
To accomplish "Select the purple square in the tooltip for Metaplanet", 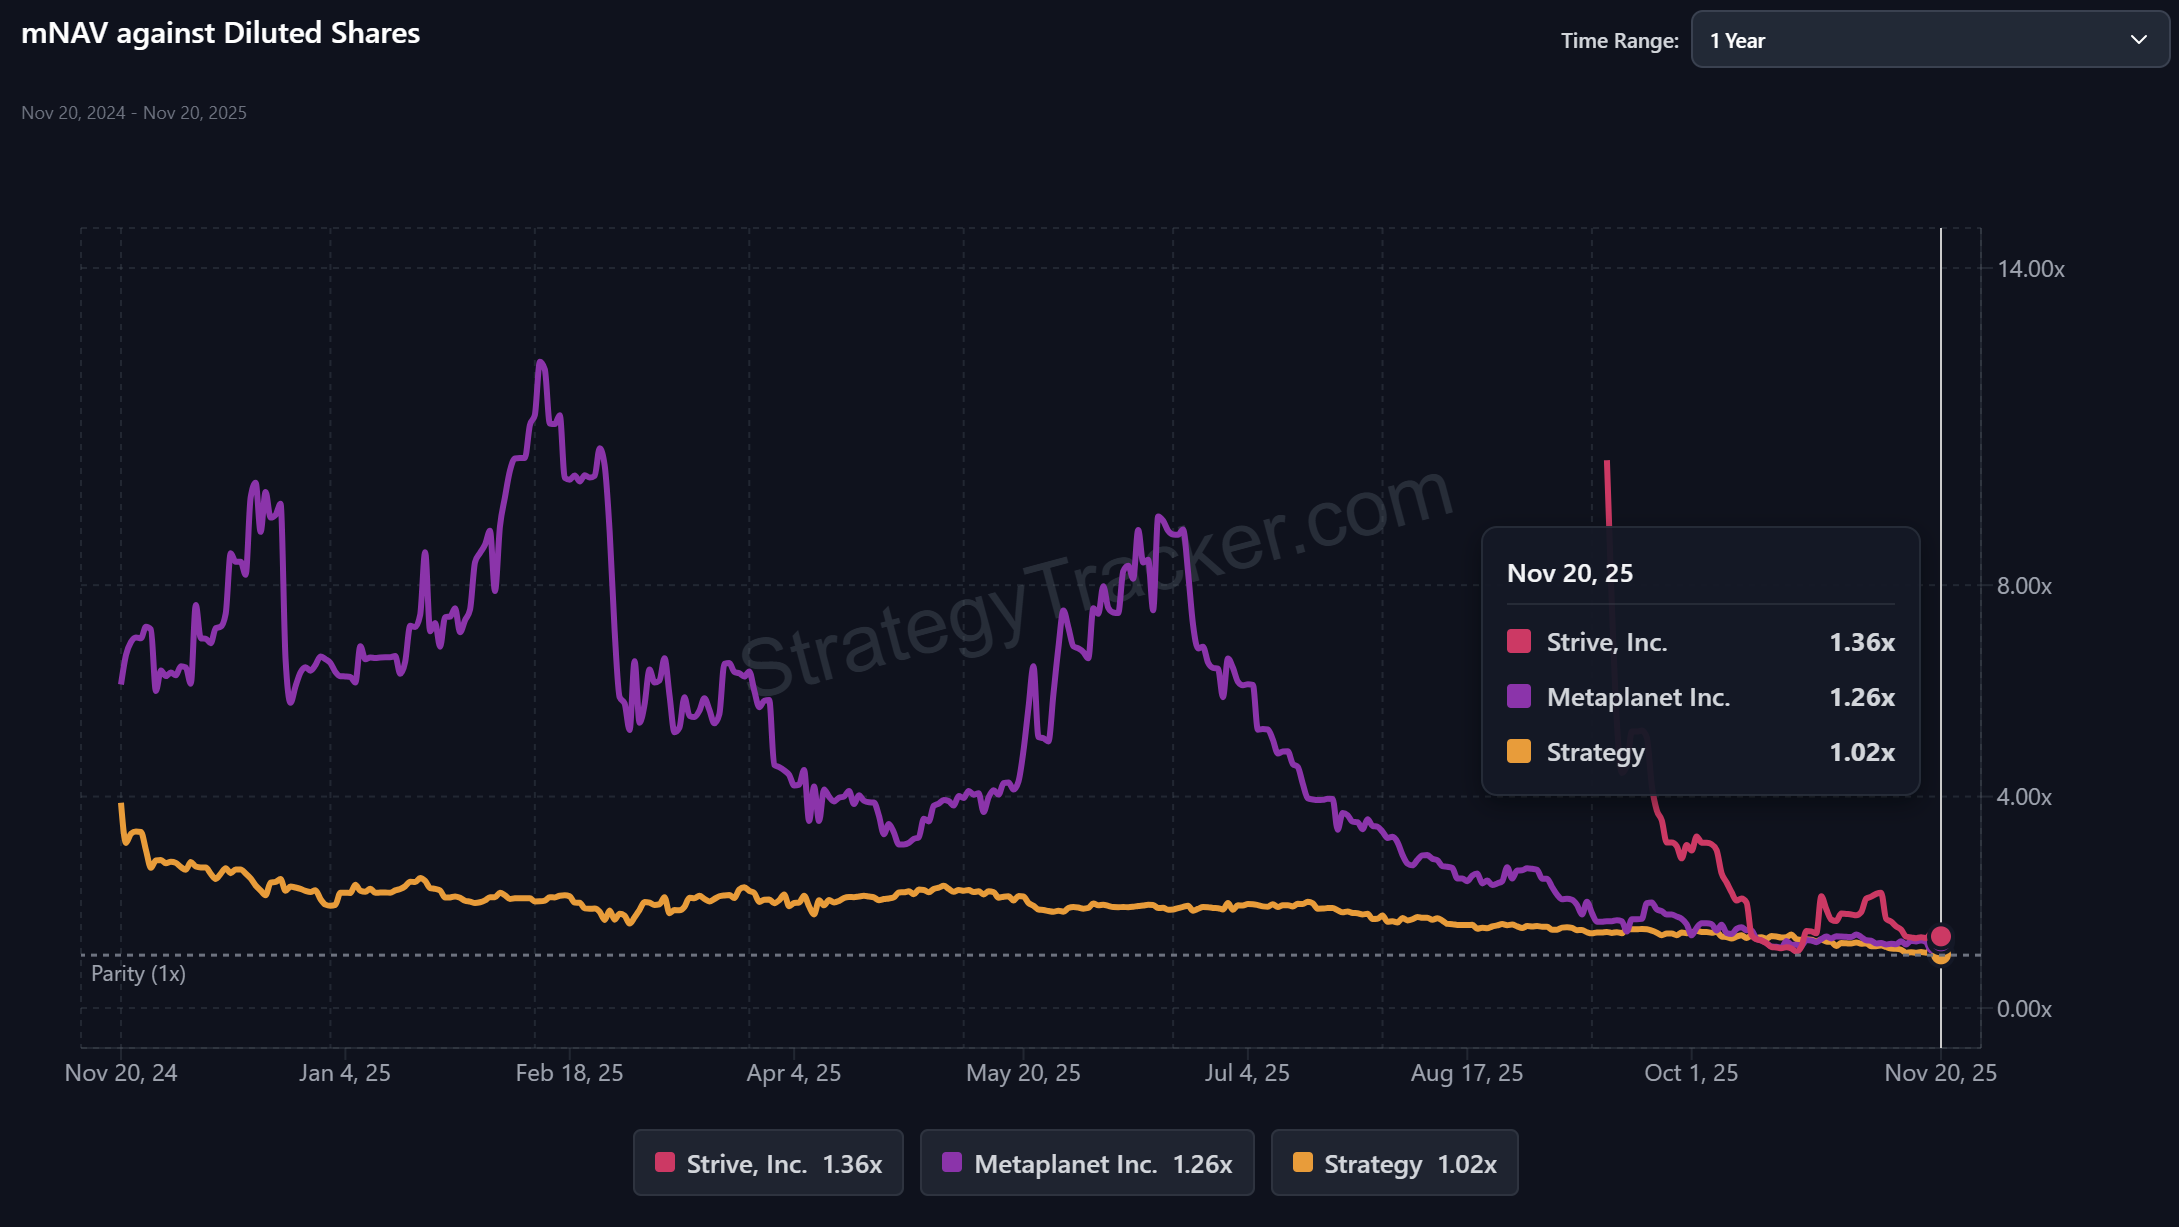I will (1517, 697).
